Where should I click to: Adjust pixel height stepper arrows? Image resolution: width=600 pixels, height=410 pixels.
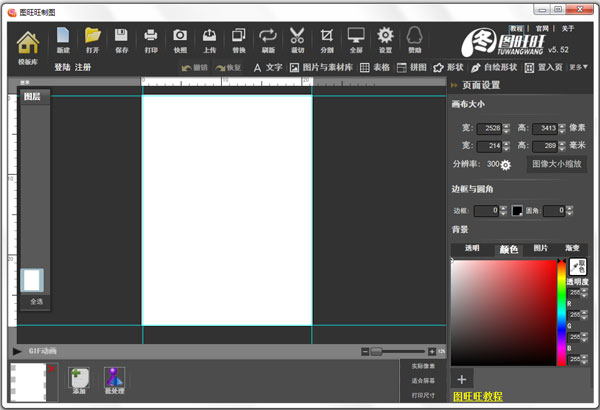click(x=562, y=128)
